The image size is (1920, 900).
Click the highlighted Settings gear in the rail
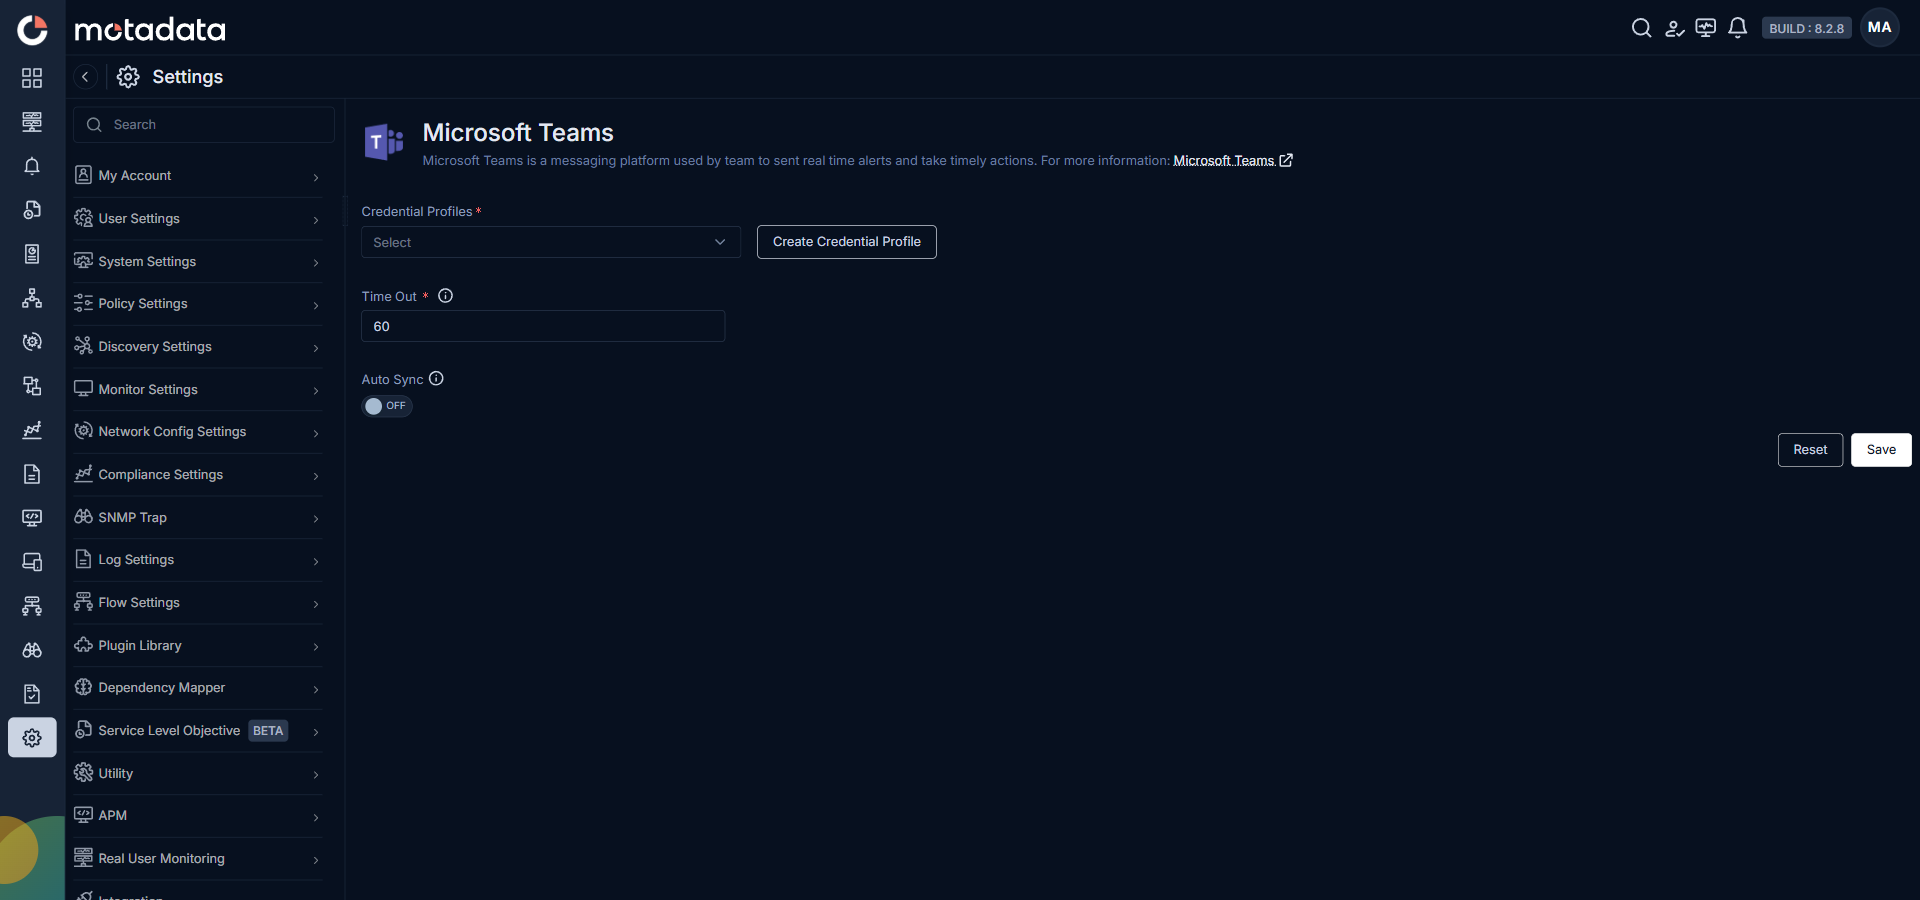[32, 738]
